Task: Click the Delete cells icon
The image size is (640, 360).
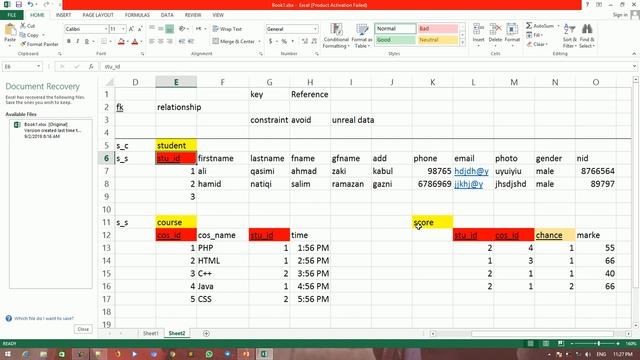Action: 495,29
